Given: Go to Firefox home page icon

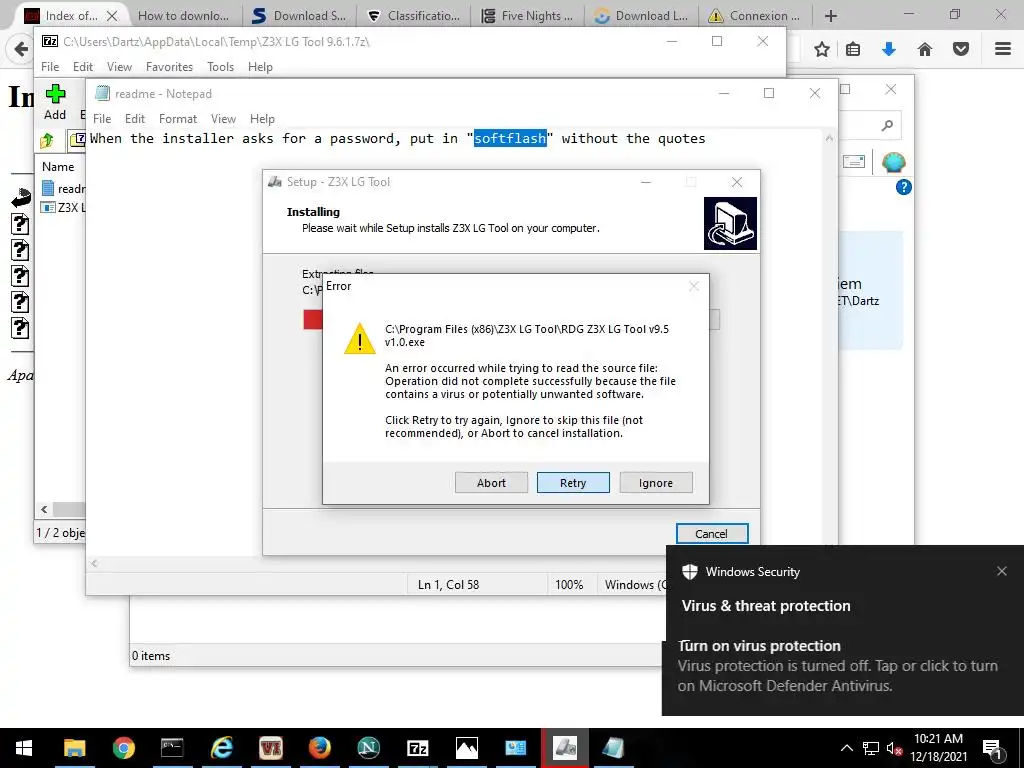Looking at the screenshot, I should click(x=924, y=49).
